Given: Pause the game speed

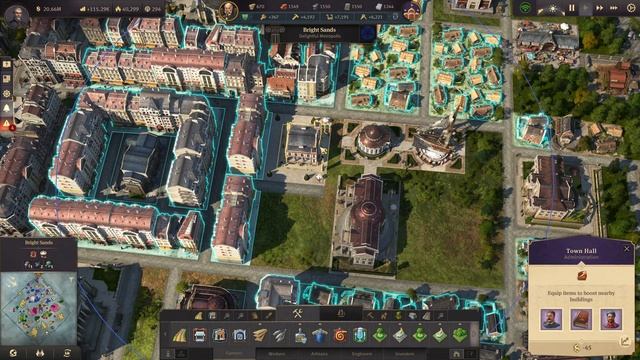Looking at the screenshot, I should coord(572,8).
